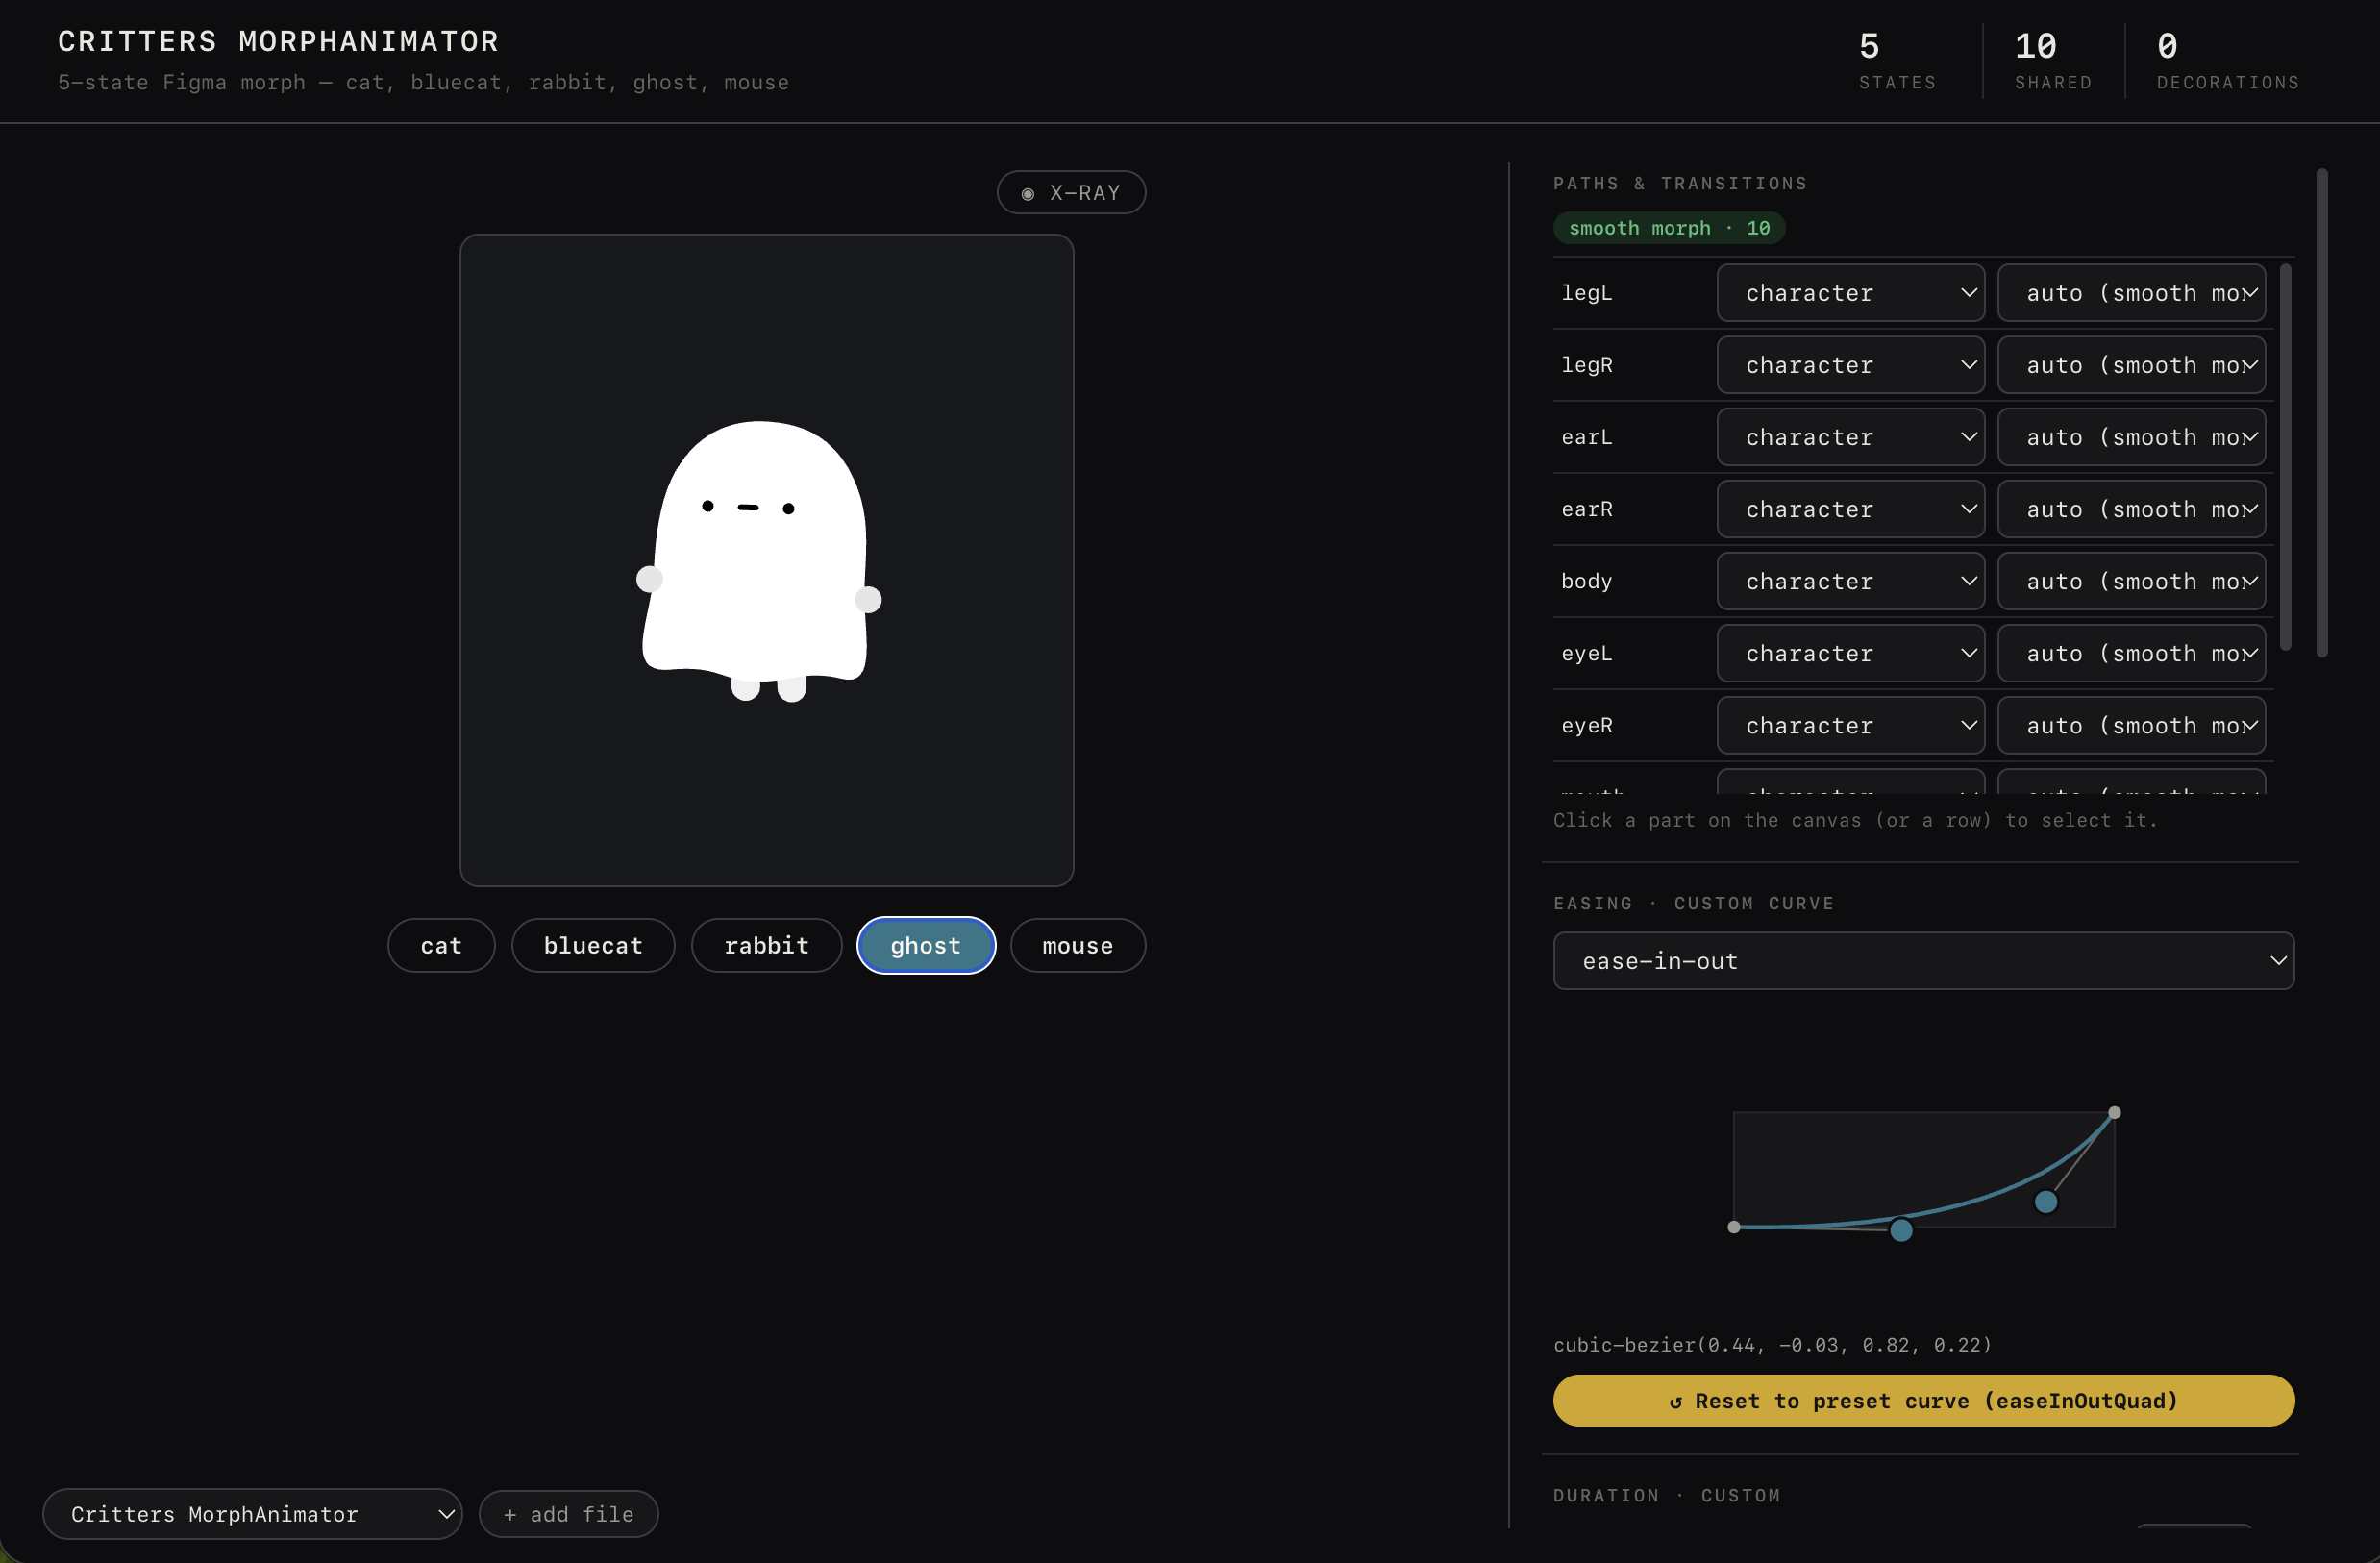Switch to the rabbit state
Image resolution: width=2380 pixels, height=1563 pixels.
[x=766, y=945]
